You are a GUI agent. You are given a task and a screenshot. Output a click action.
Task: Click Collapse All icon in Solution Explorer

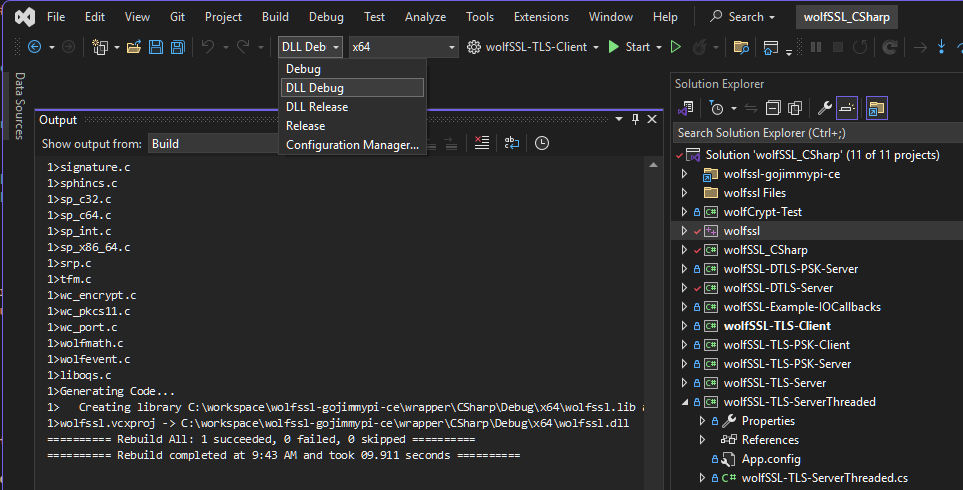pos(773,108)
